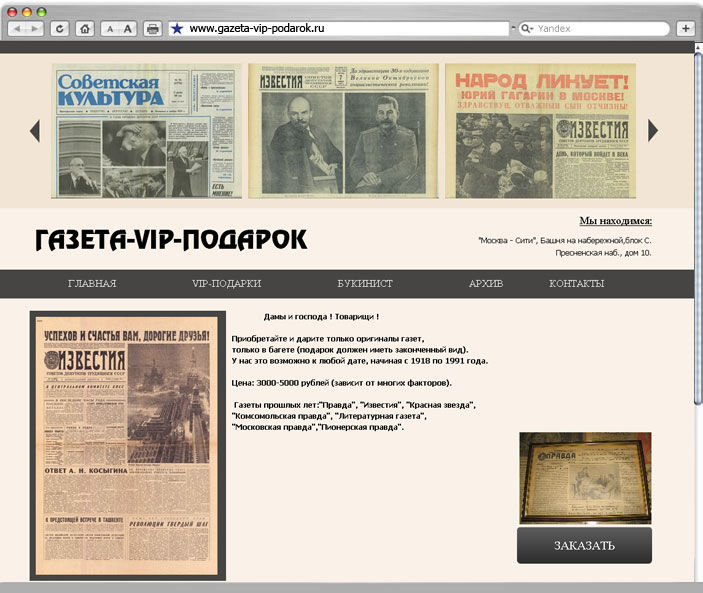
Task: Click the browser forward arrow button
Action: [x=35, y=29]
